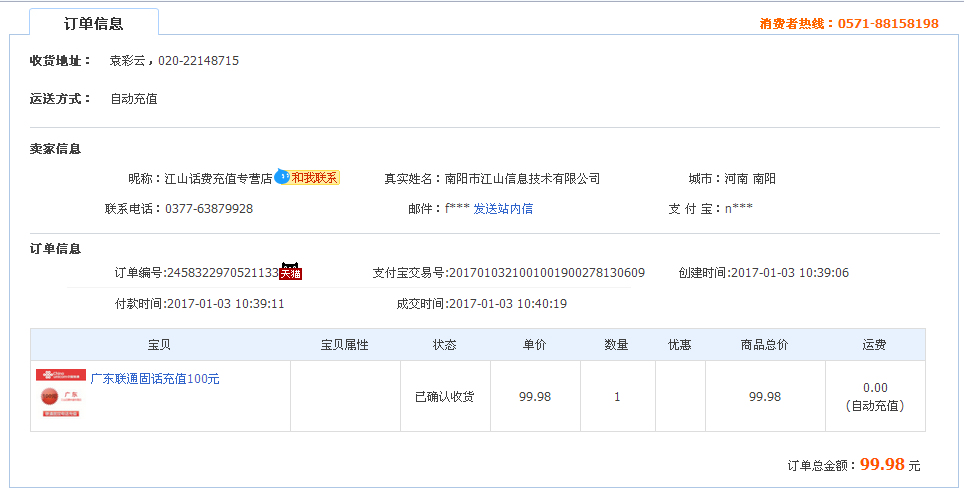The image size is (964, 494).
Task: Click the order total 99.98 amount
Action: click(882, 464)
